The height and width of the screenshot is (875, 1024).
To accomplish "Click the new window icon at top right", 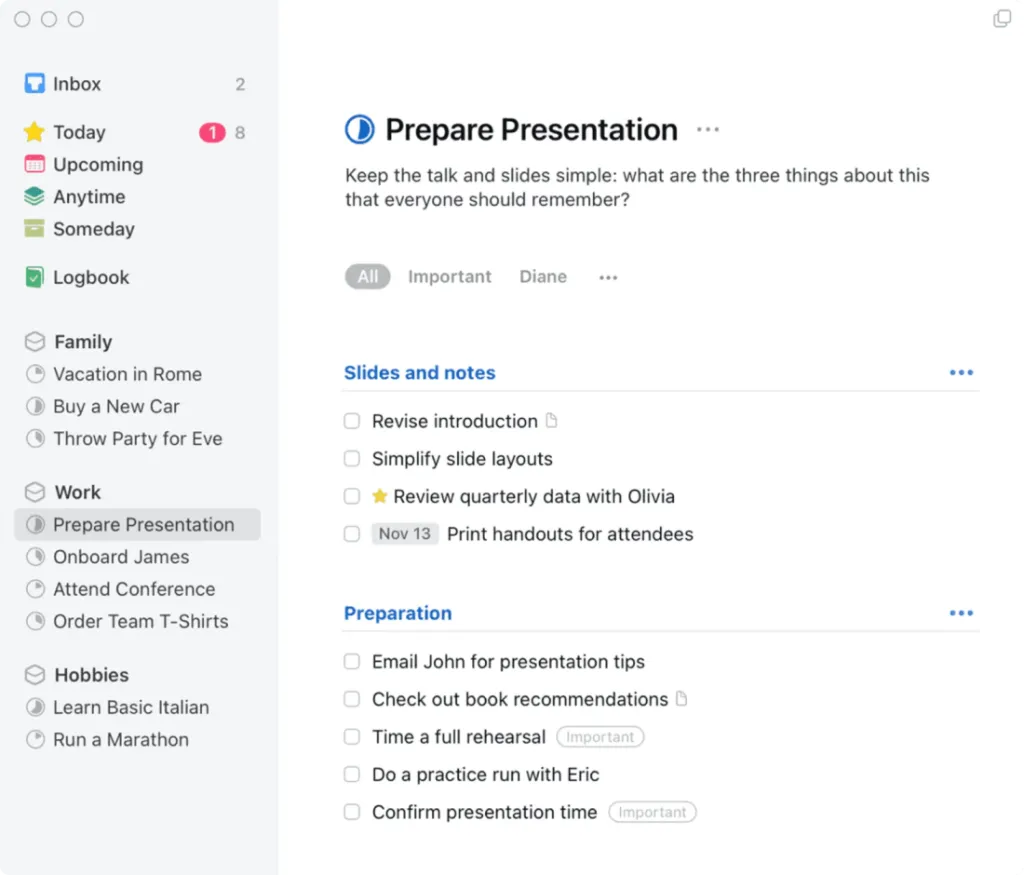I will [x=1001, y=19].
